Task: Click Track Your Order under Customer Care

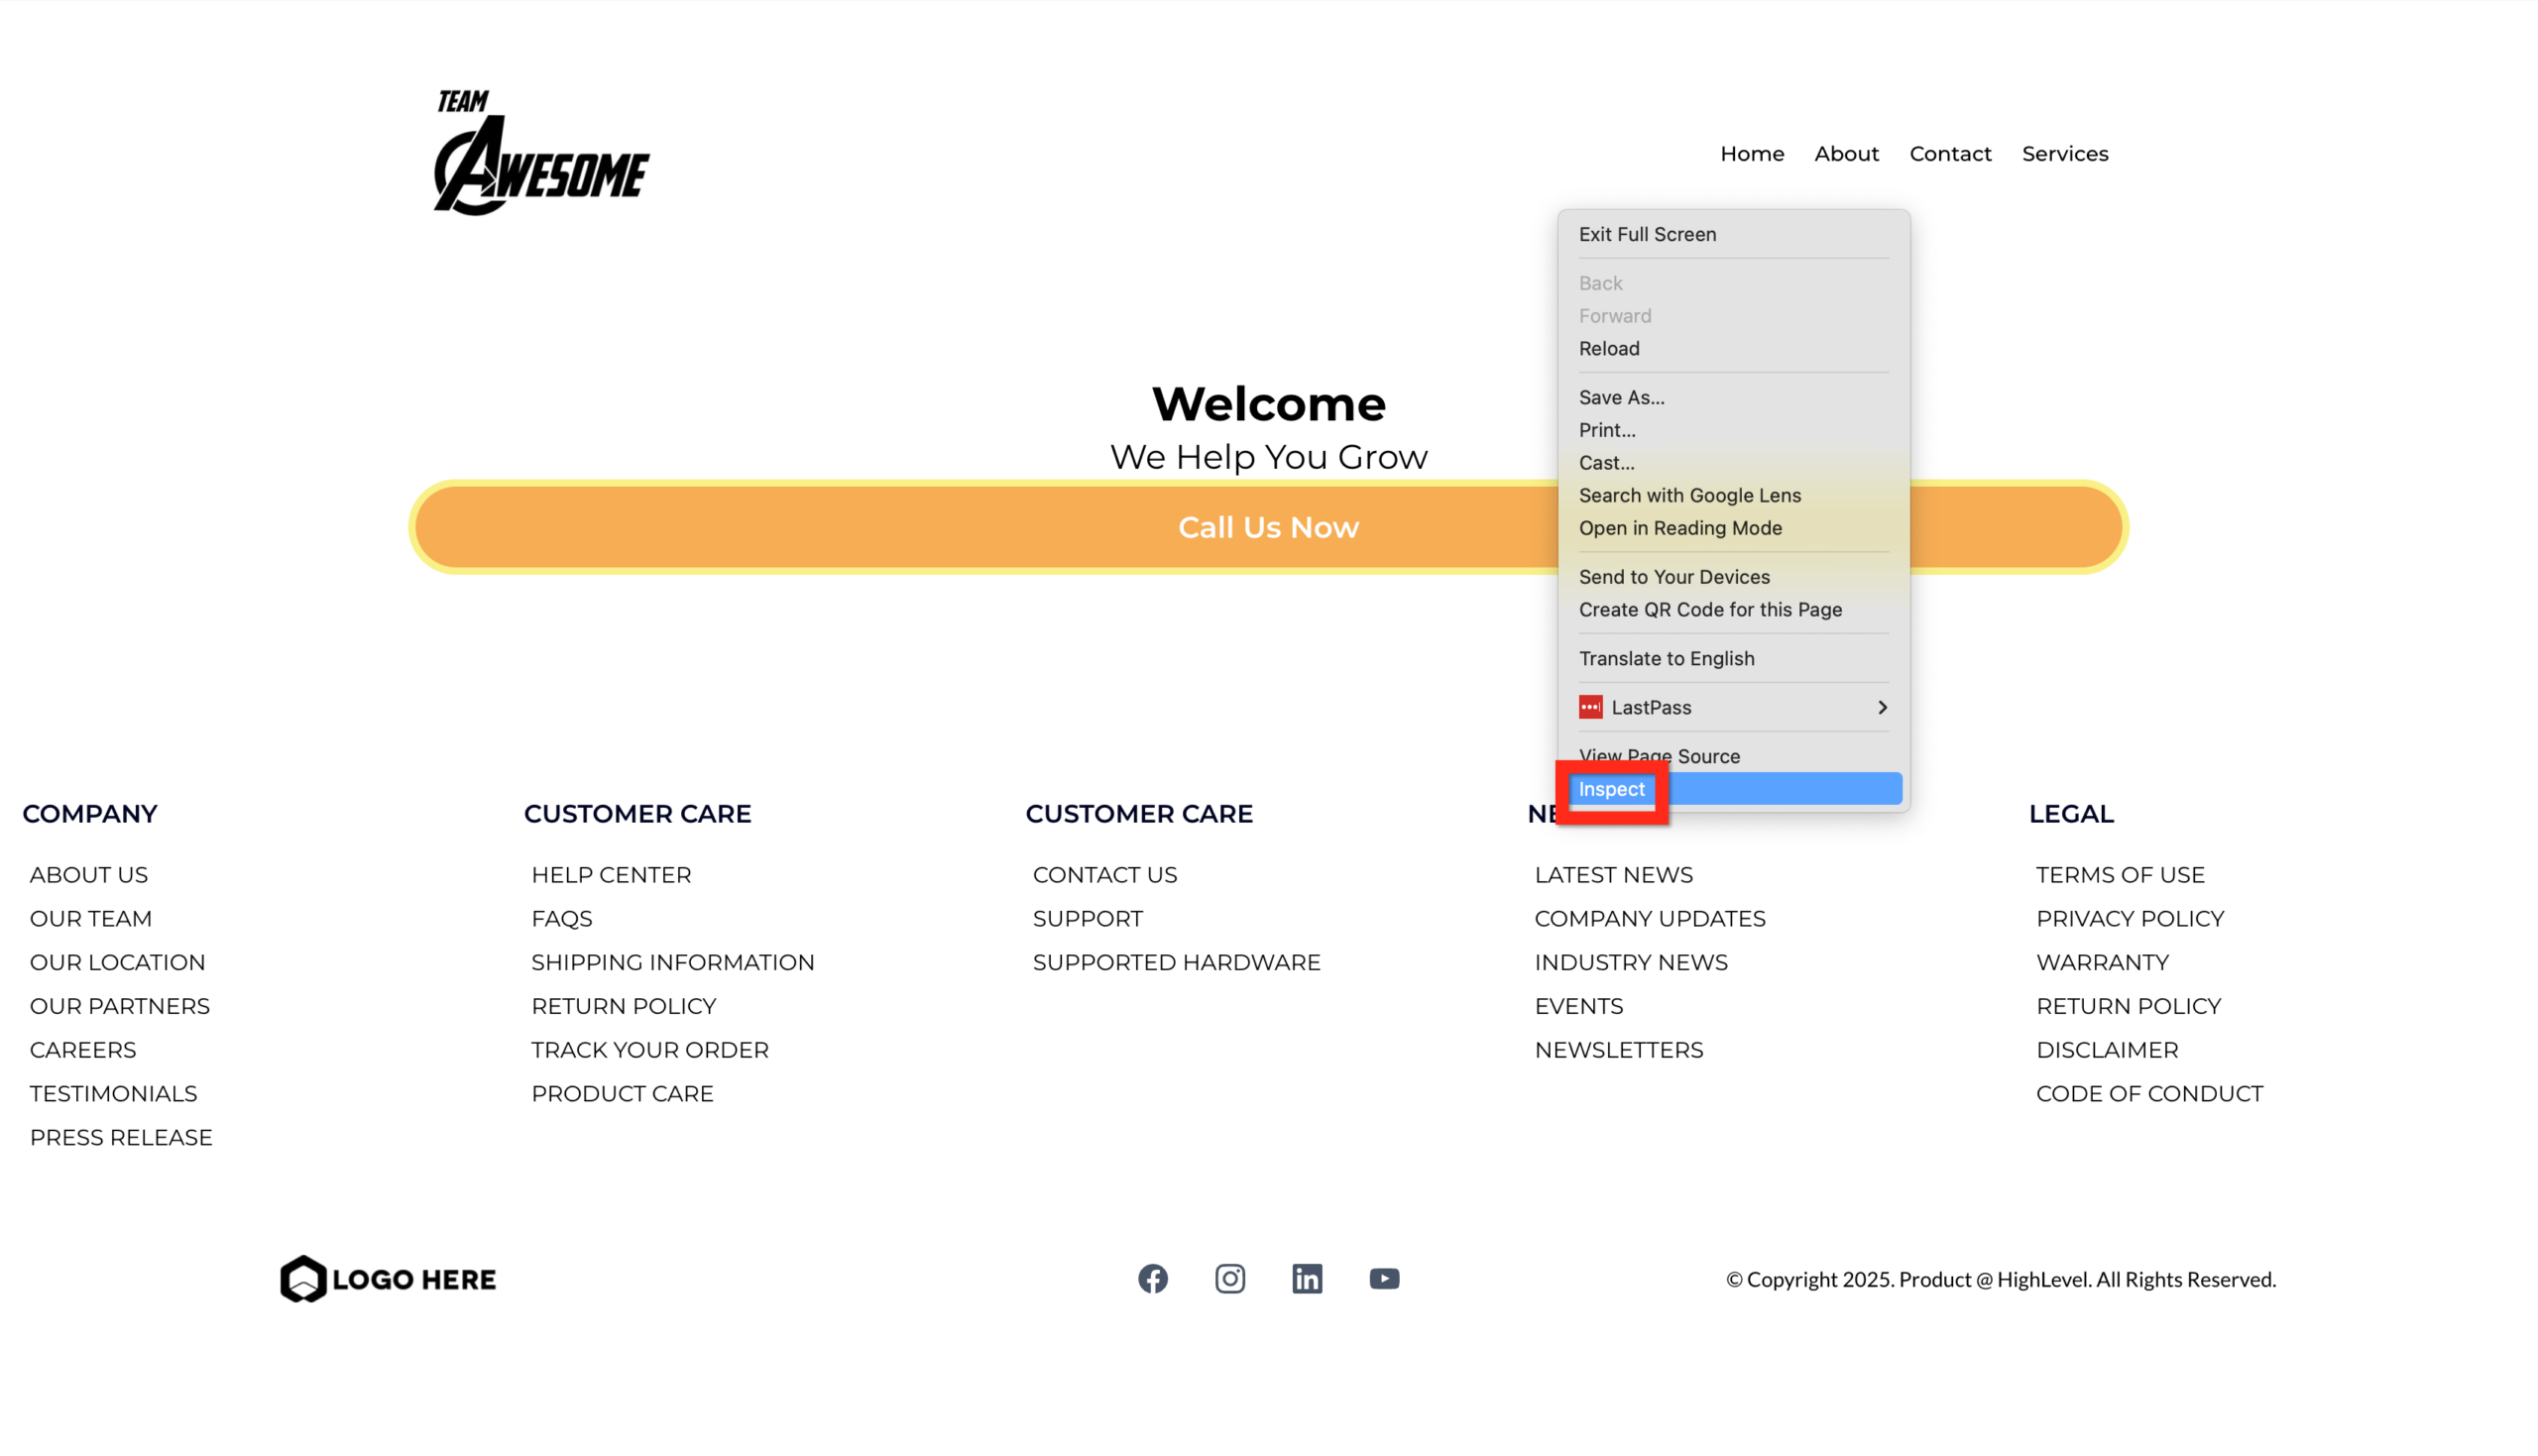Action: pos(650,1049)
